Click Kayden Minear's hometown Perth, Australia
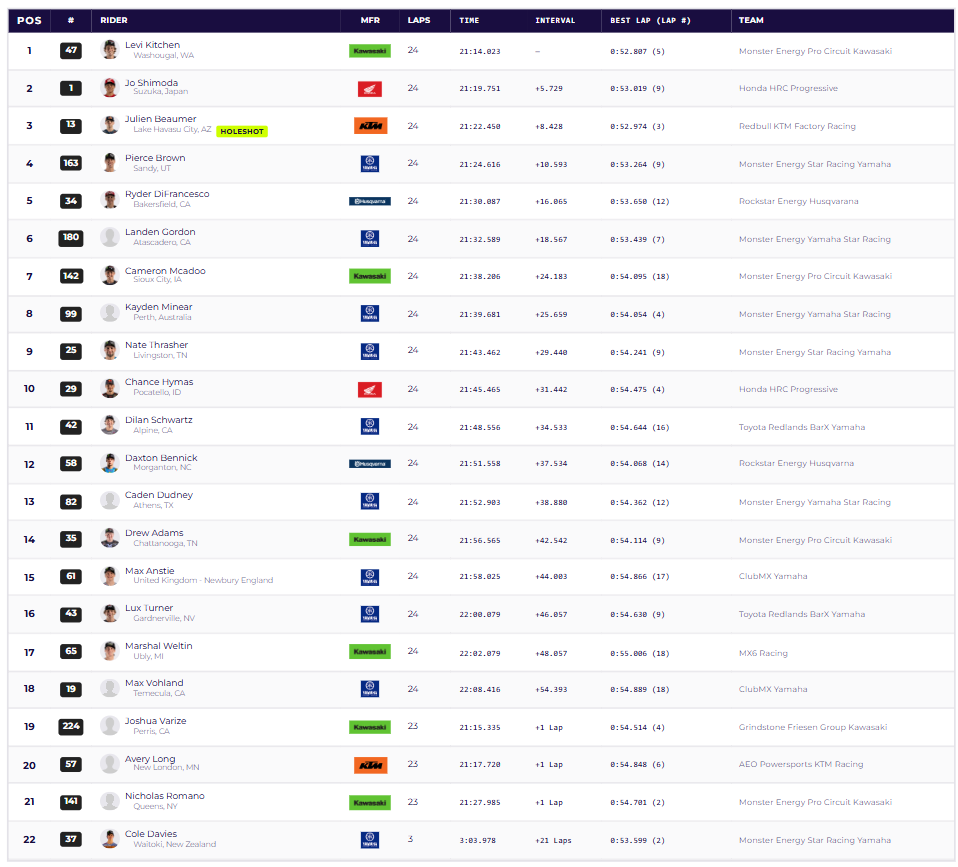The width and height of the screenshot is (958, 867). click(163, 317)
